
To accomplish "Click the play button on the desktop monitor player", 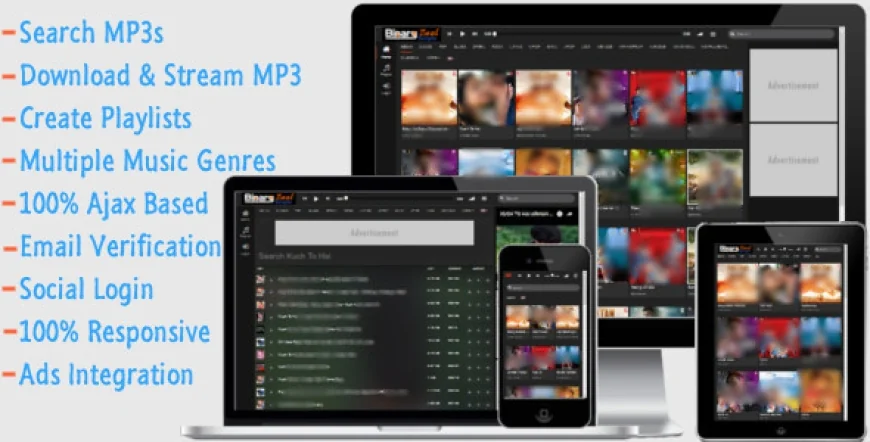I will 462,34.
